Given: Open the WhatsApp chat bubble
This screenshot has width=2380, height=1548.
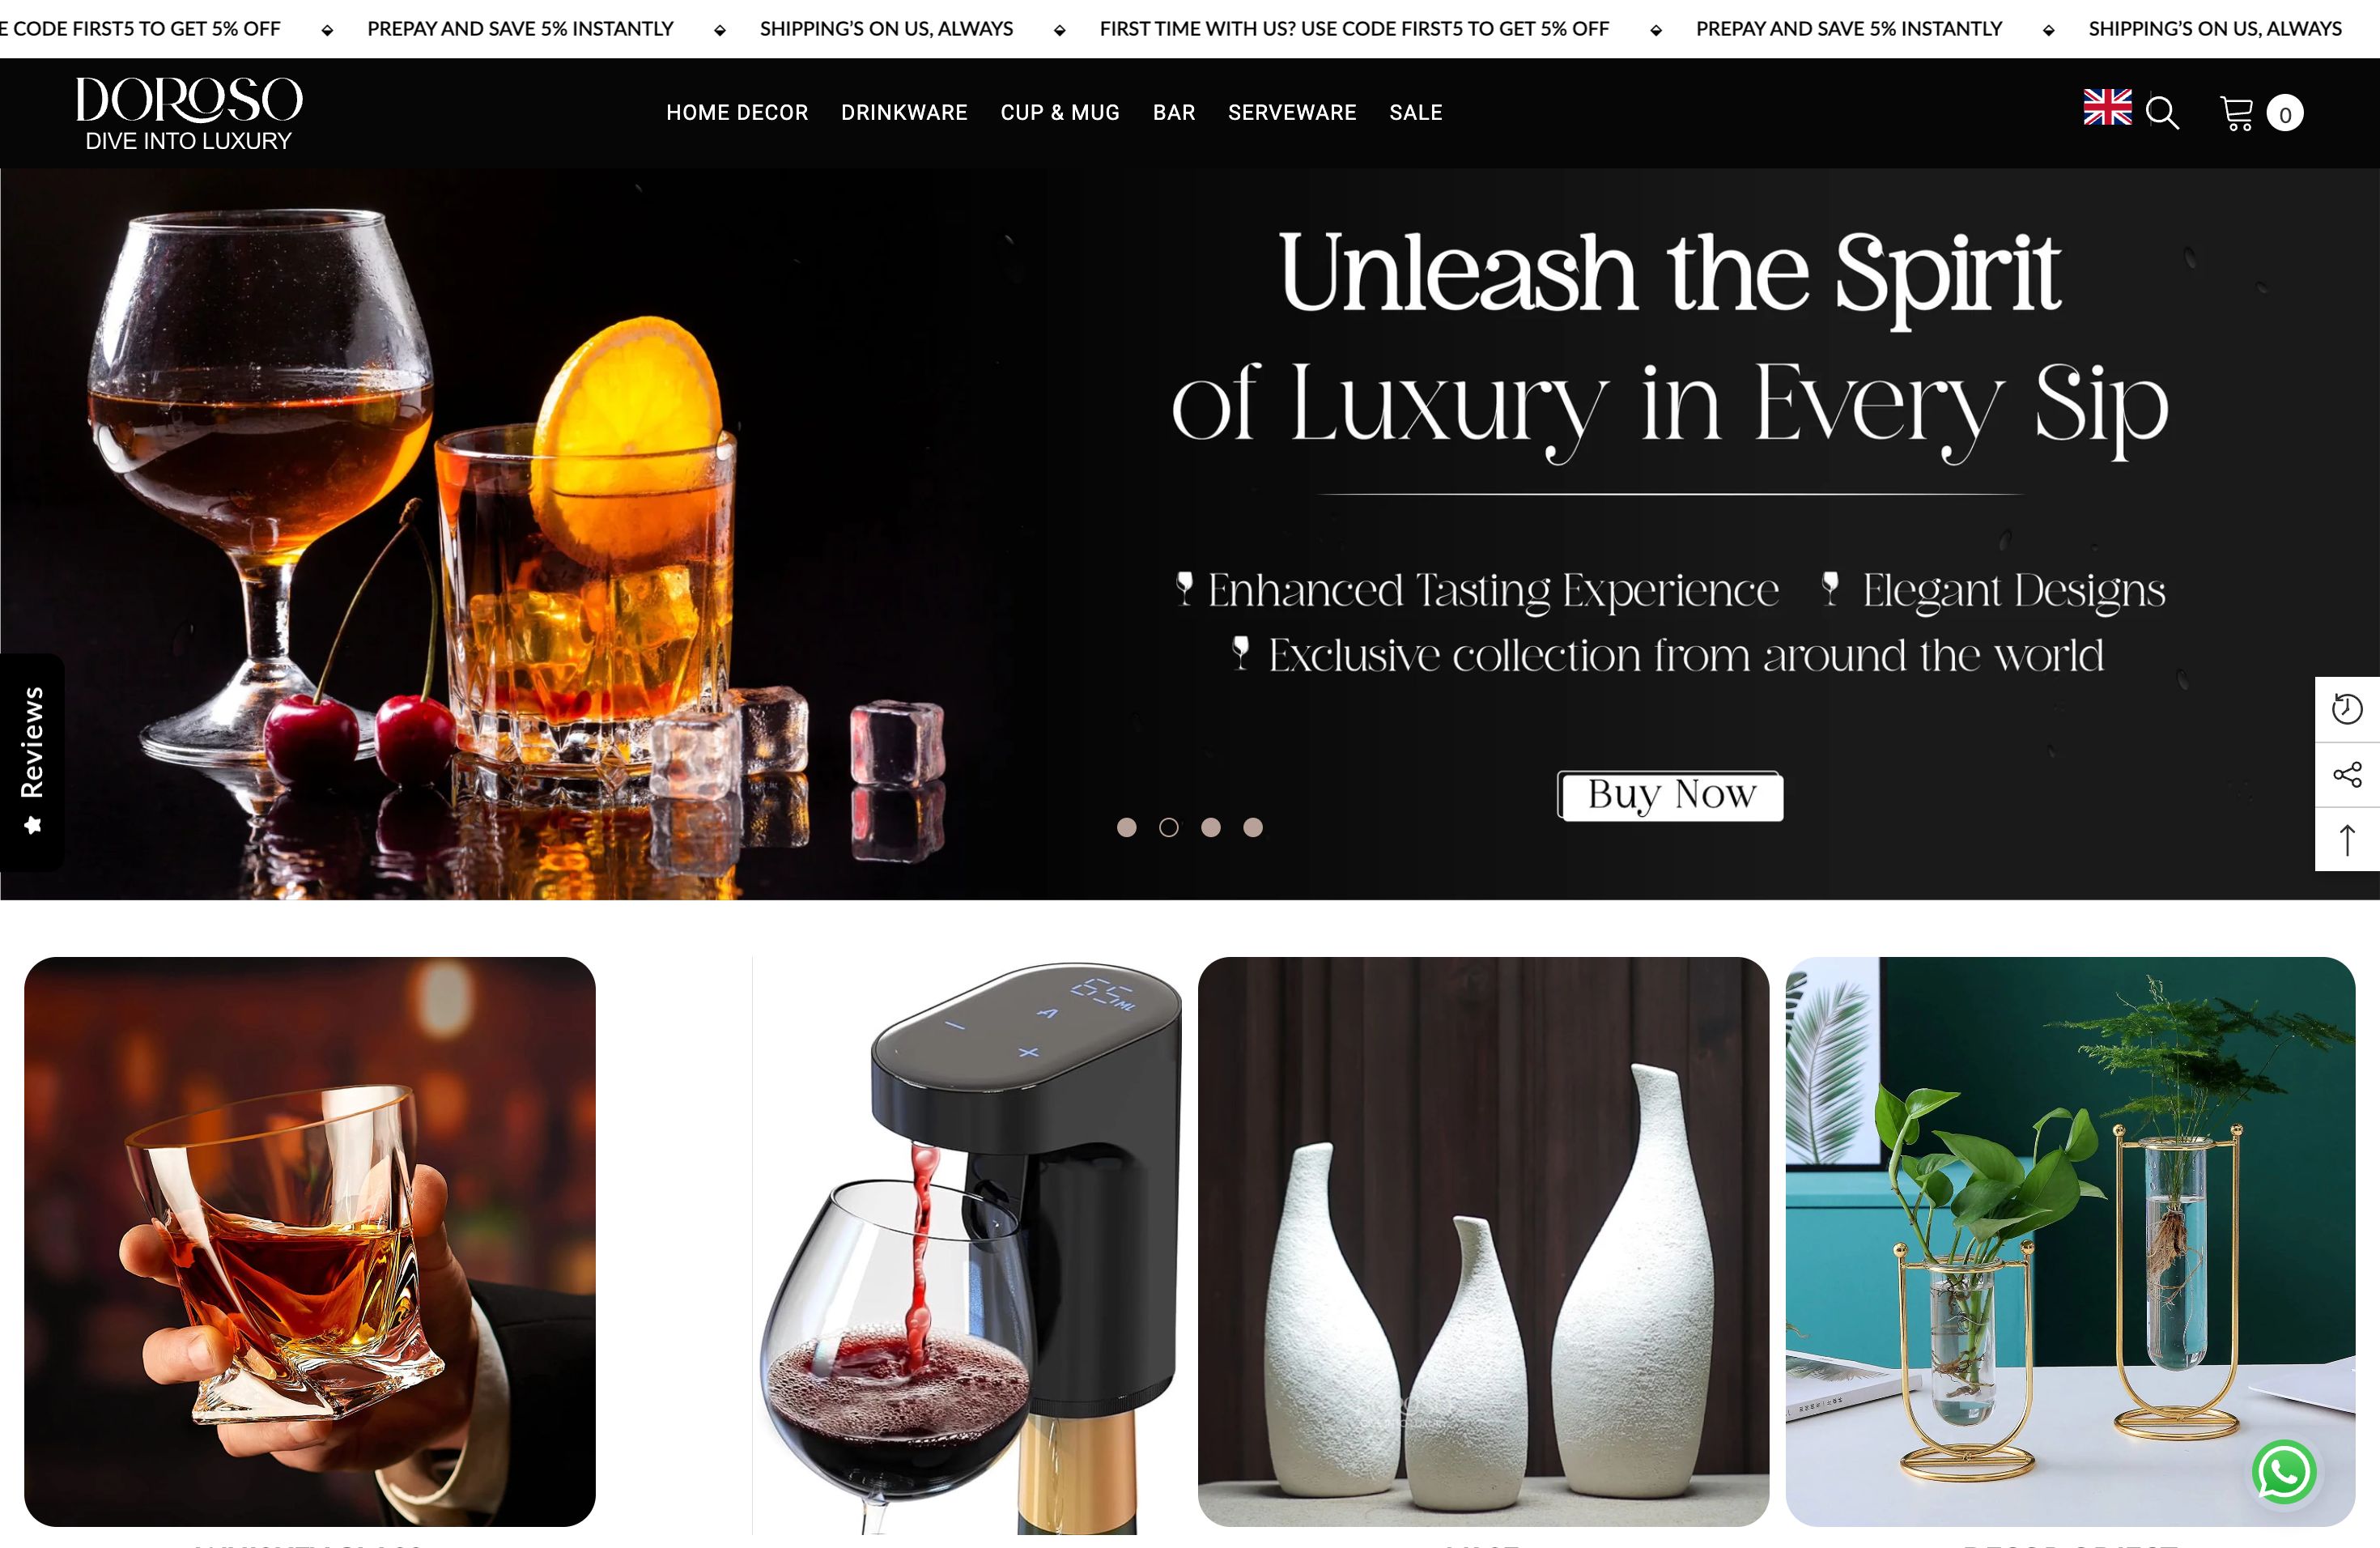Looking at the screenshot, I should pos(2284,1472).
